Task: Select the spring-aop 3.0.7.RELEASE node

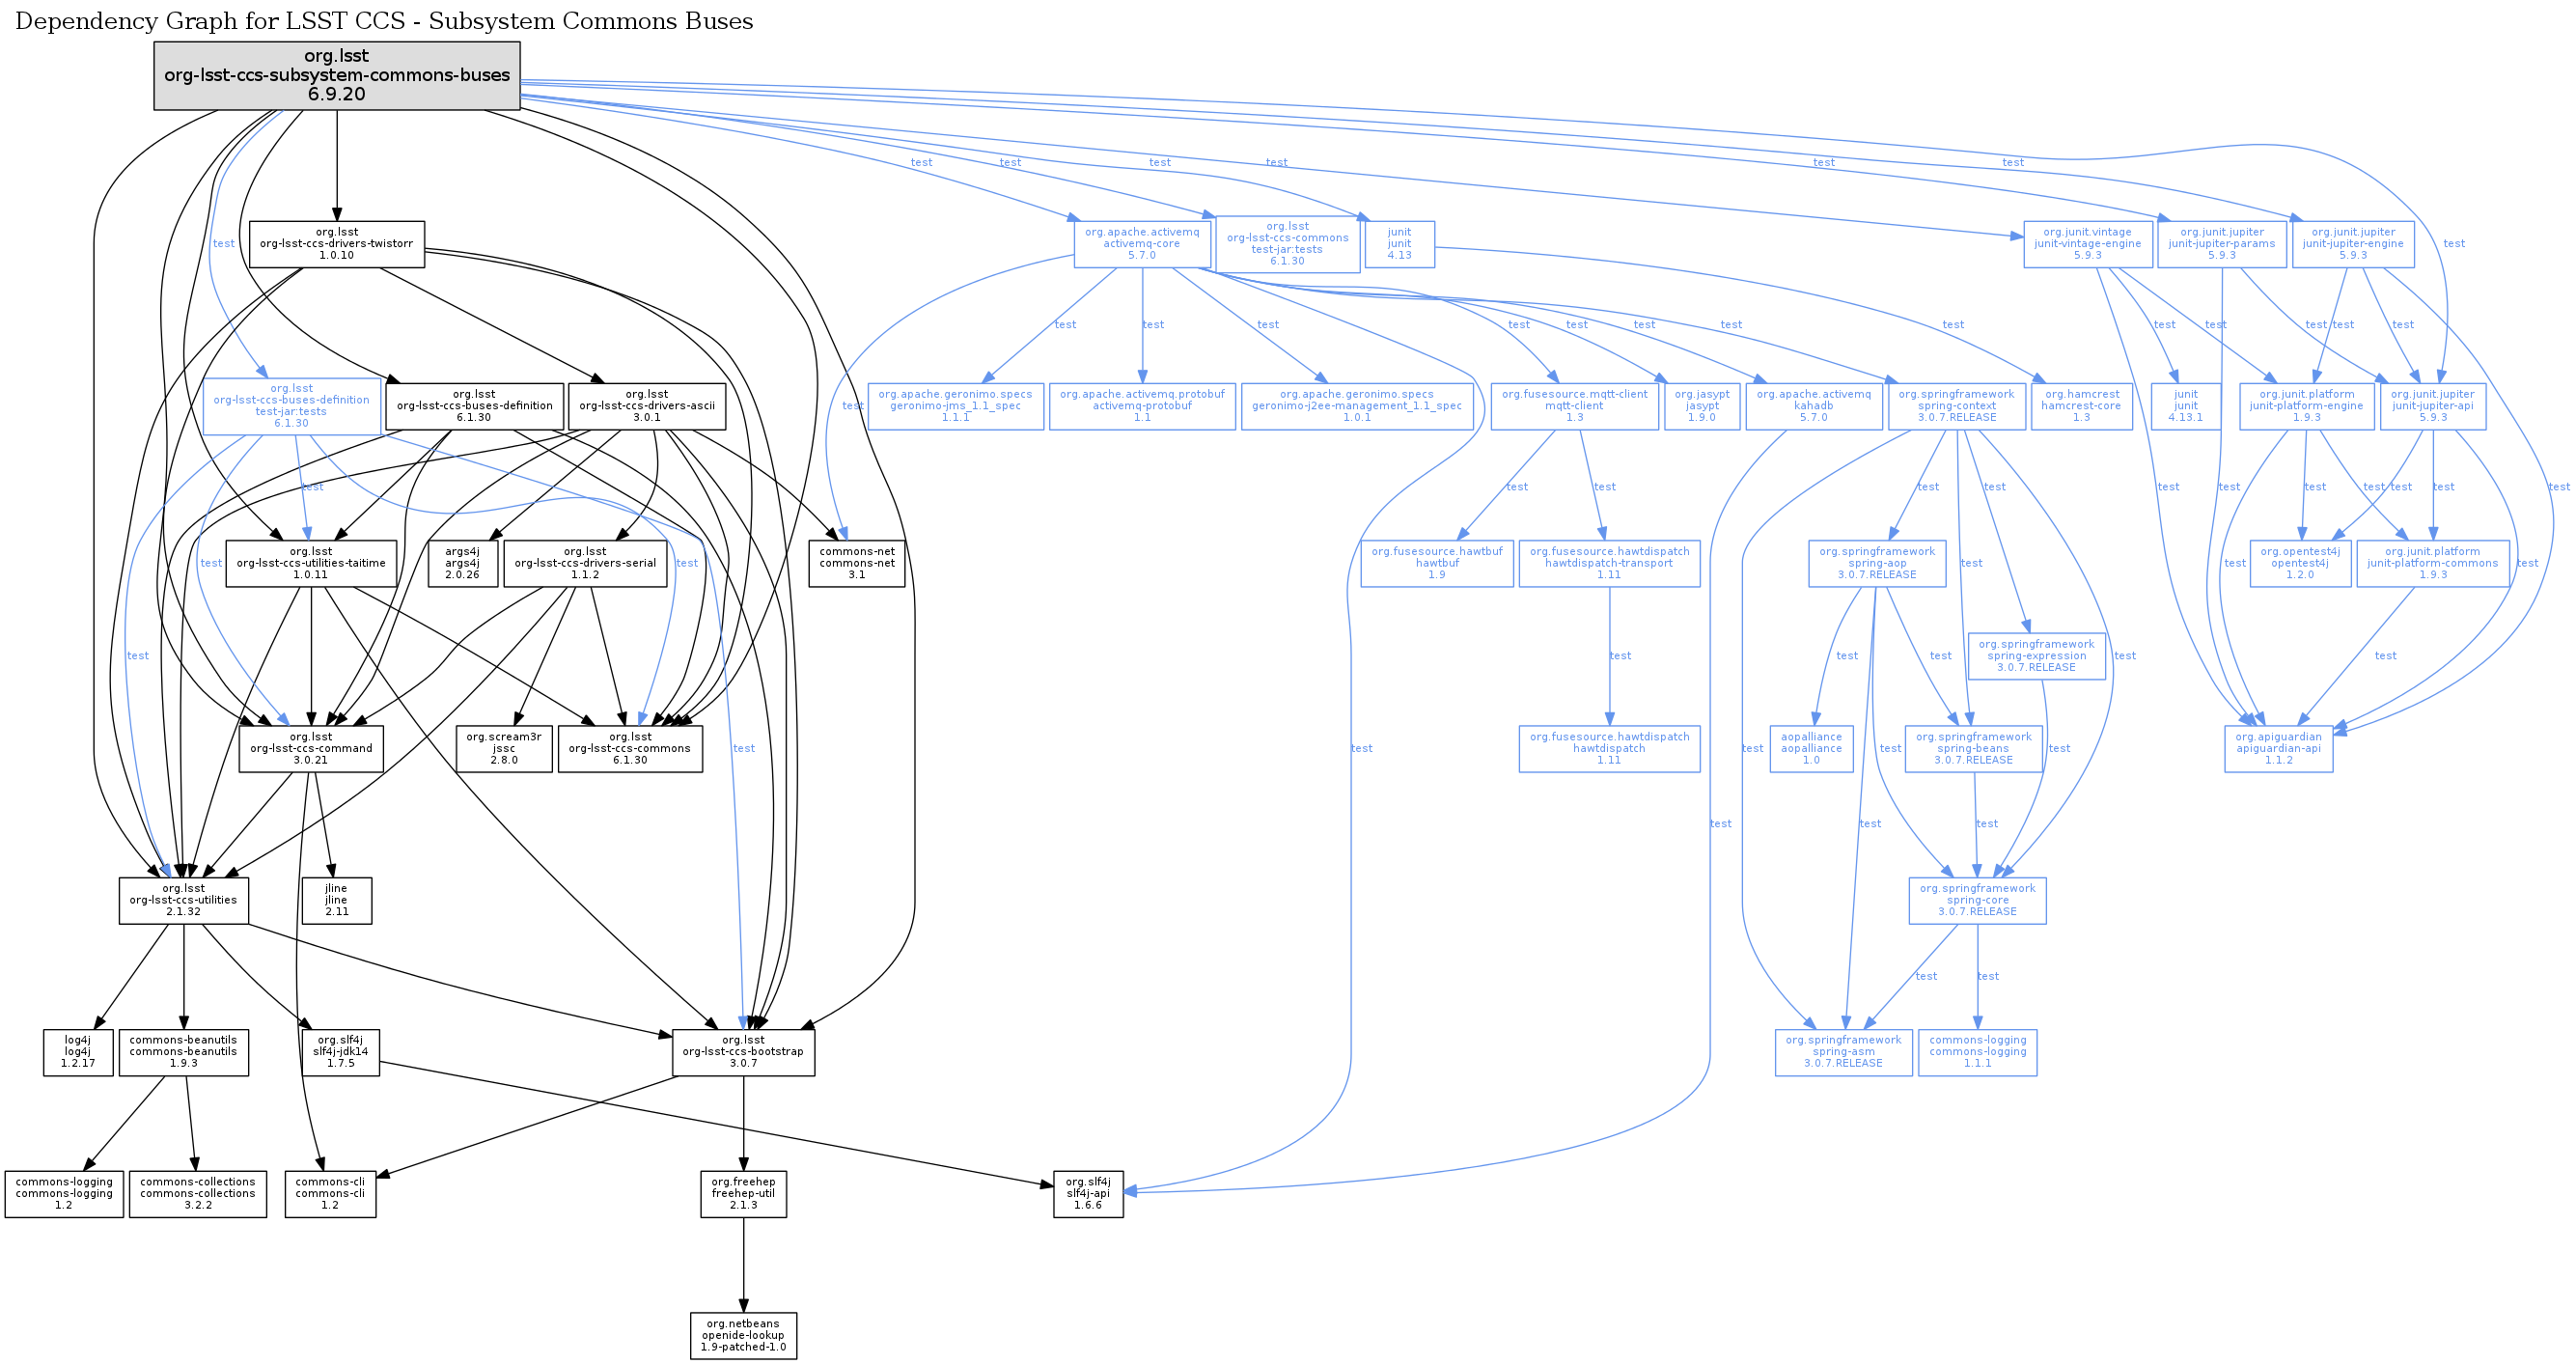Action: (x=1877, y=563)
